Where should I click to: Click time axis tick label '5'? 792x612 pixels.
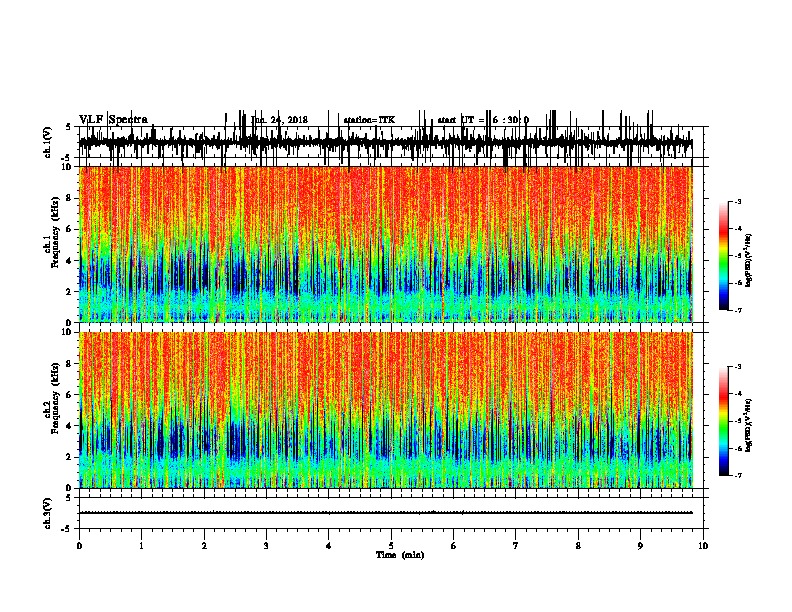coord(391,546)
